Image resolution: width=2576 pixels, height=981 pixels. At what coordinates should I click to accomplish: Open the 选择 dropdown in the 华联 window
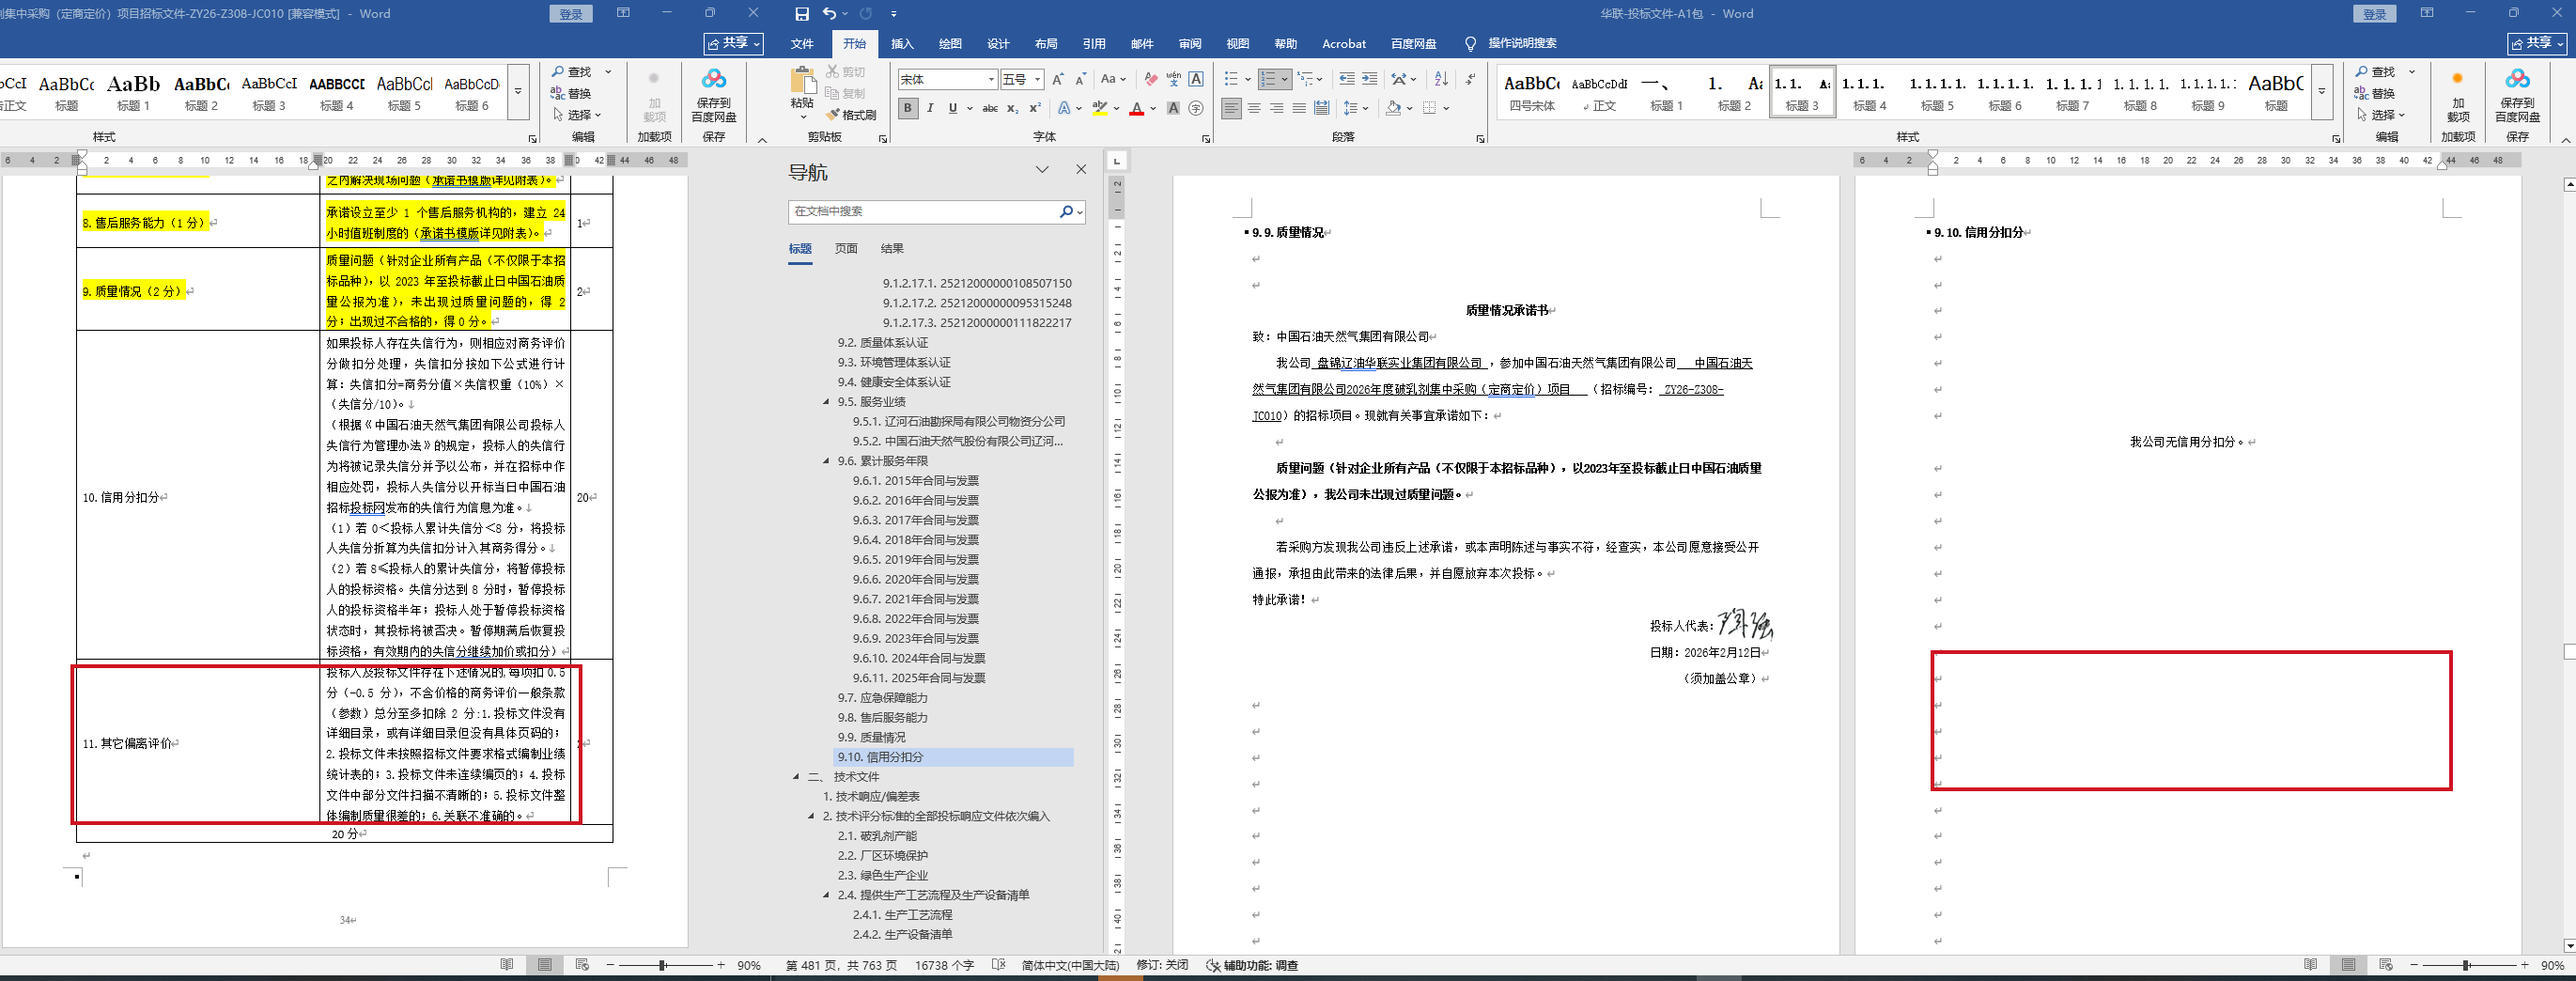[2380, 115]
